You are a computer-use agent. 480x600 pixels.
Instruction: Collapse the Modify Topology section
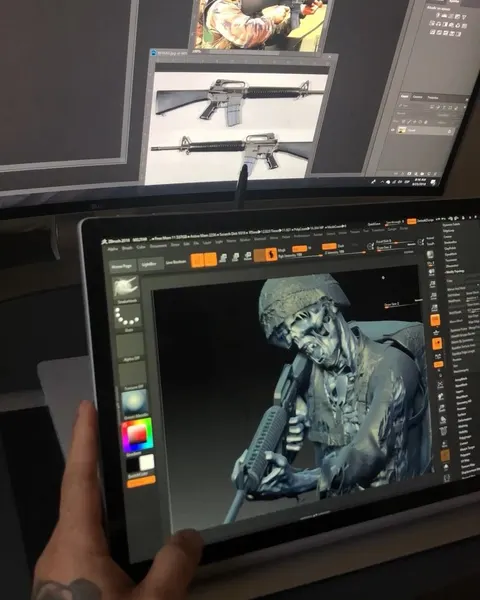pyautogui.click(x=456, y=271)
